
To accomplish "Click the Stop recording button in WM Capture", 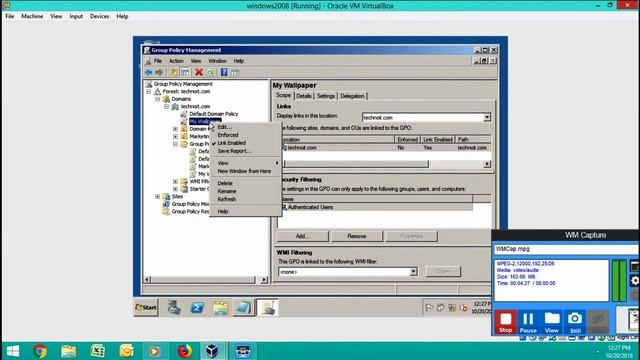I will 505,322.
